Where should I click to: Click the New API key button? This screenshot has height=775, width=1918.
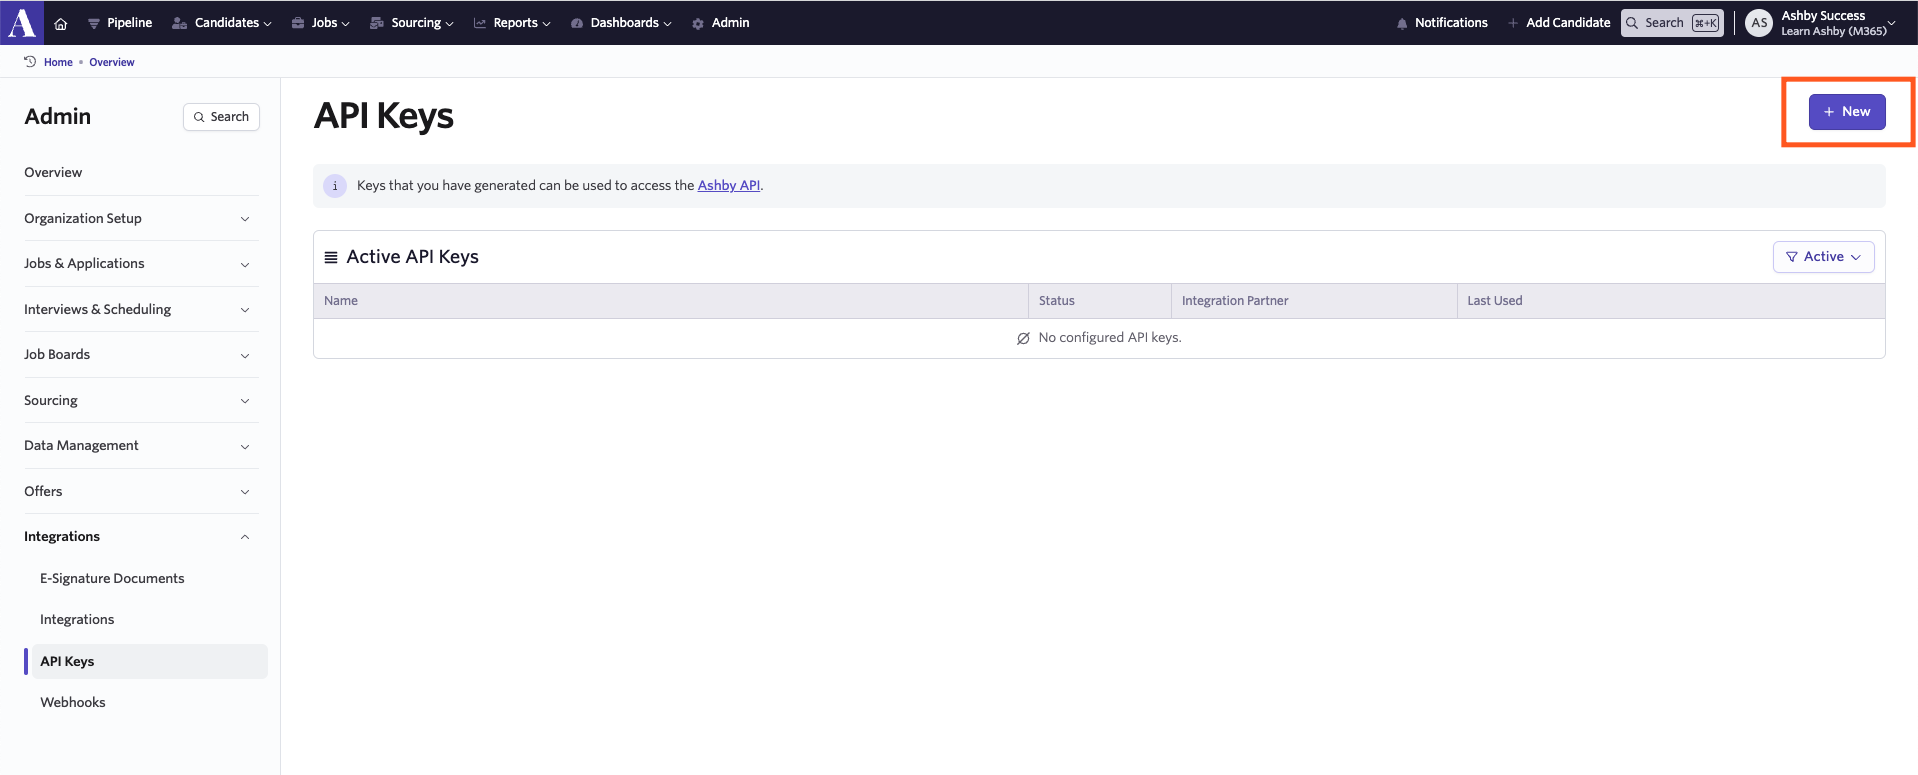[x=1846, y=112]
